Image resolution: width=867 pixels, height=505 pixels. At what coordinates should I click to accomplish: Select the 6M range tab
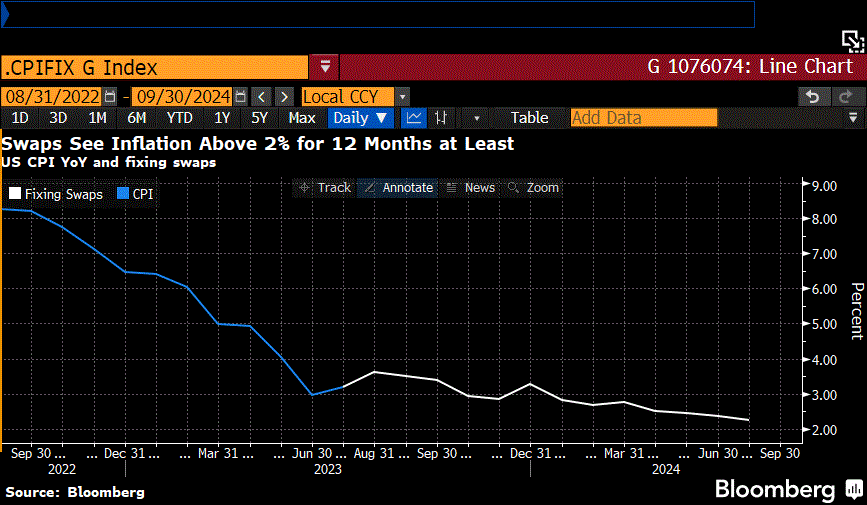137,118
